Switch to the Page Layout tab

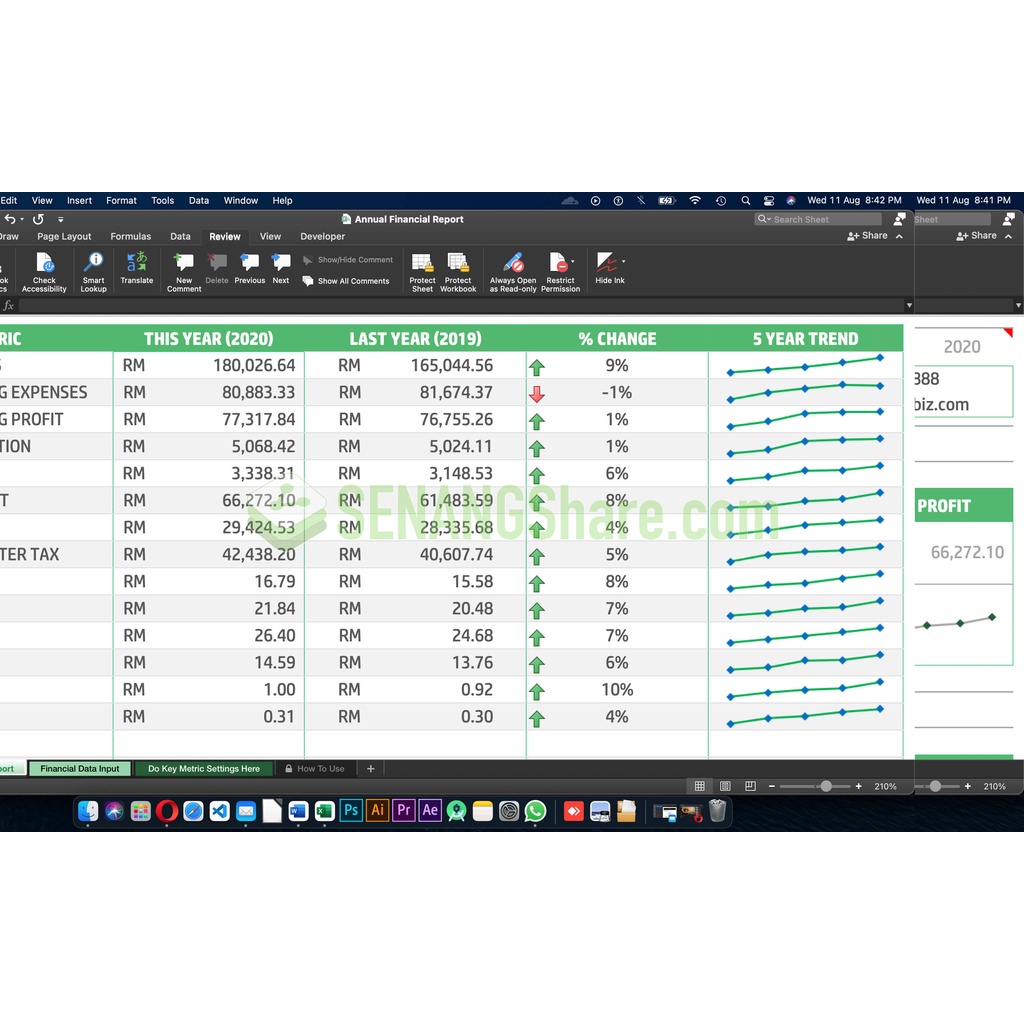coord(64,236)
